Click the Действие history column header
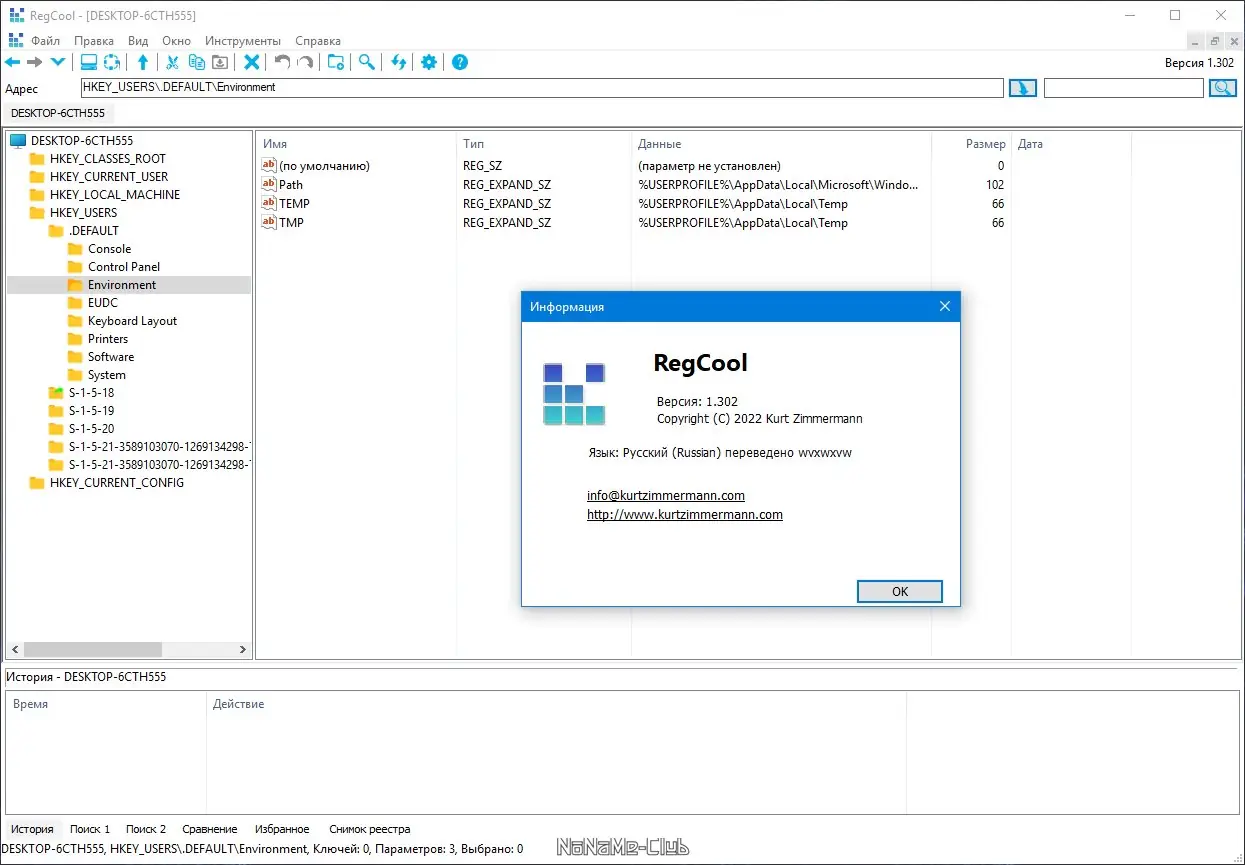The height and width of the screenshot is (865, 1245). pos(555,704)
